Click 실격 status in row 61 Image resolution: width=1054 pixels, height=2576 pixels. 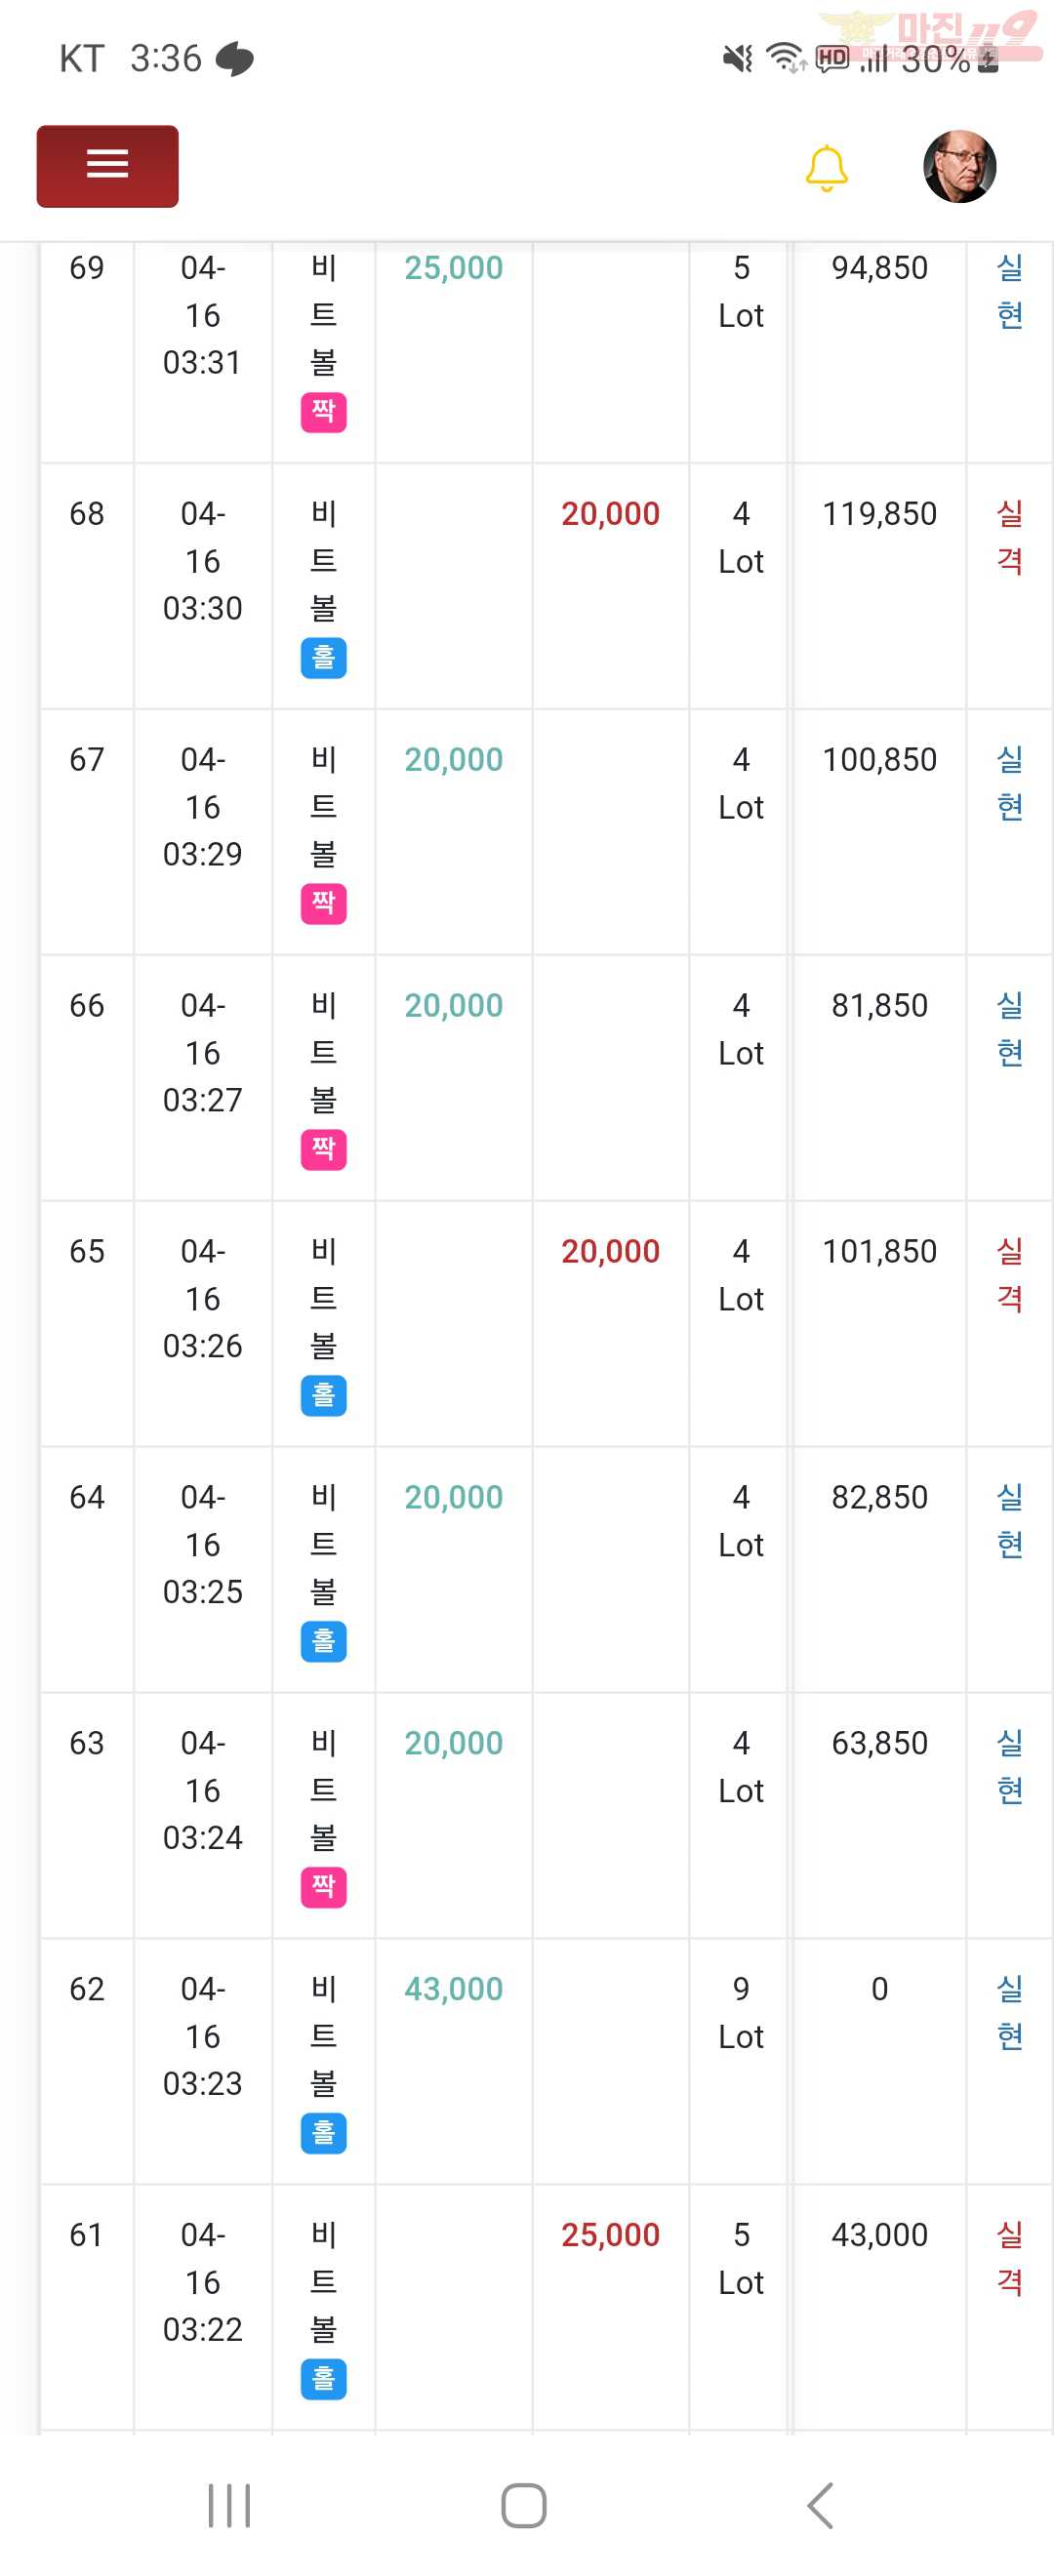1009,2259
